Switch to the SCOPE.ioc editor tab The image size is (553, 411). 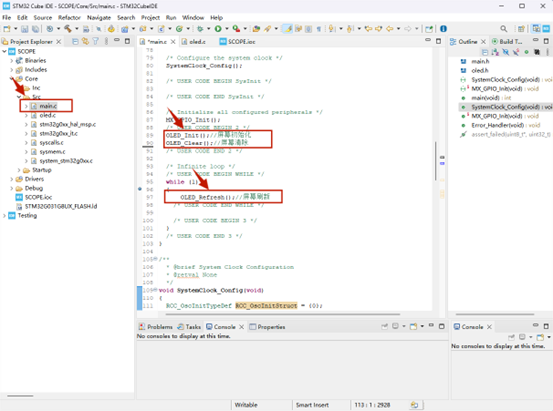(x=237, y=42)
